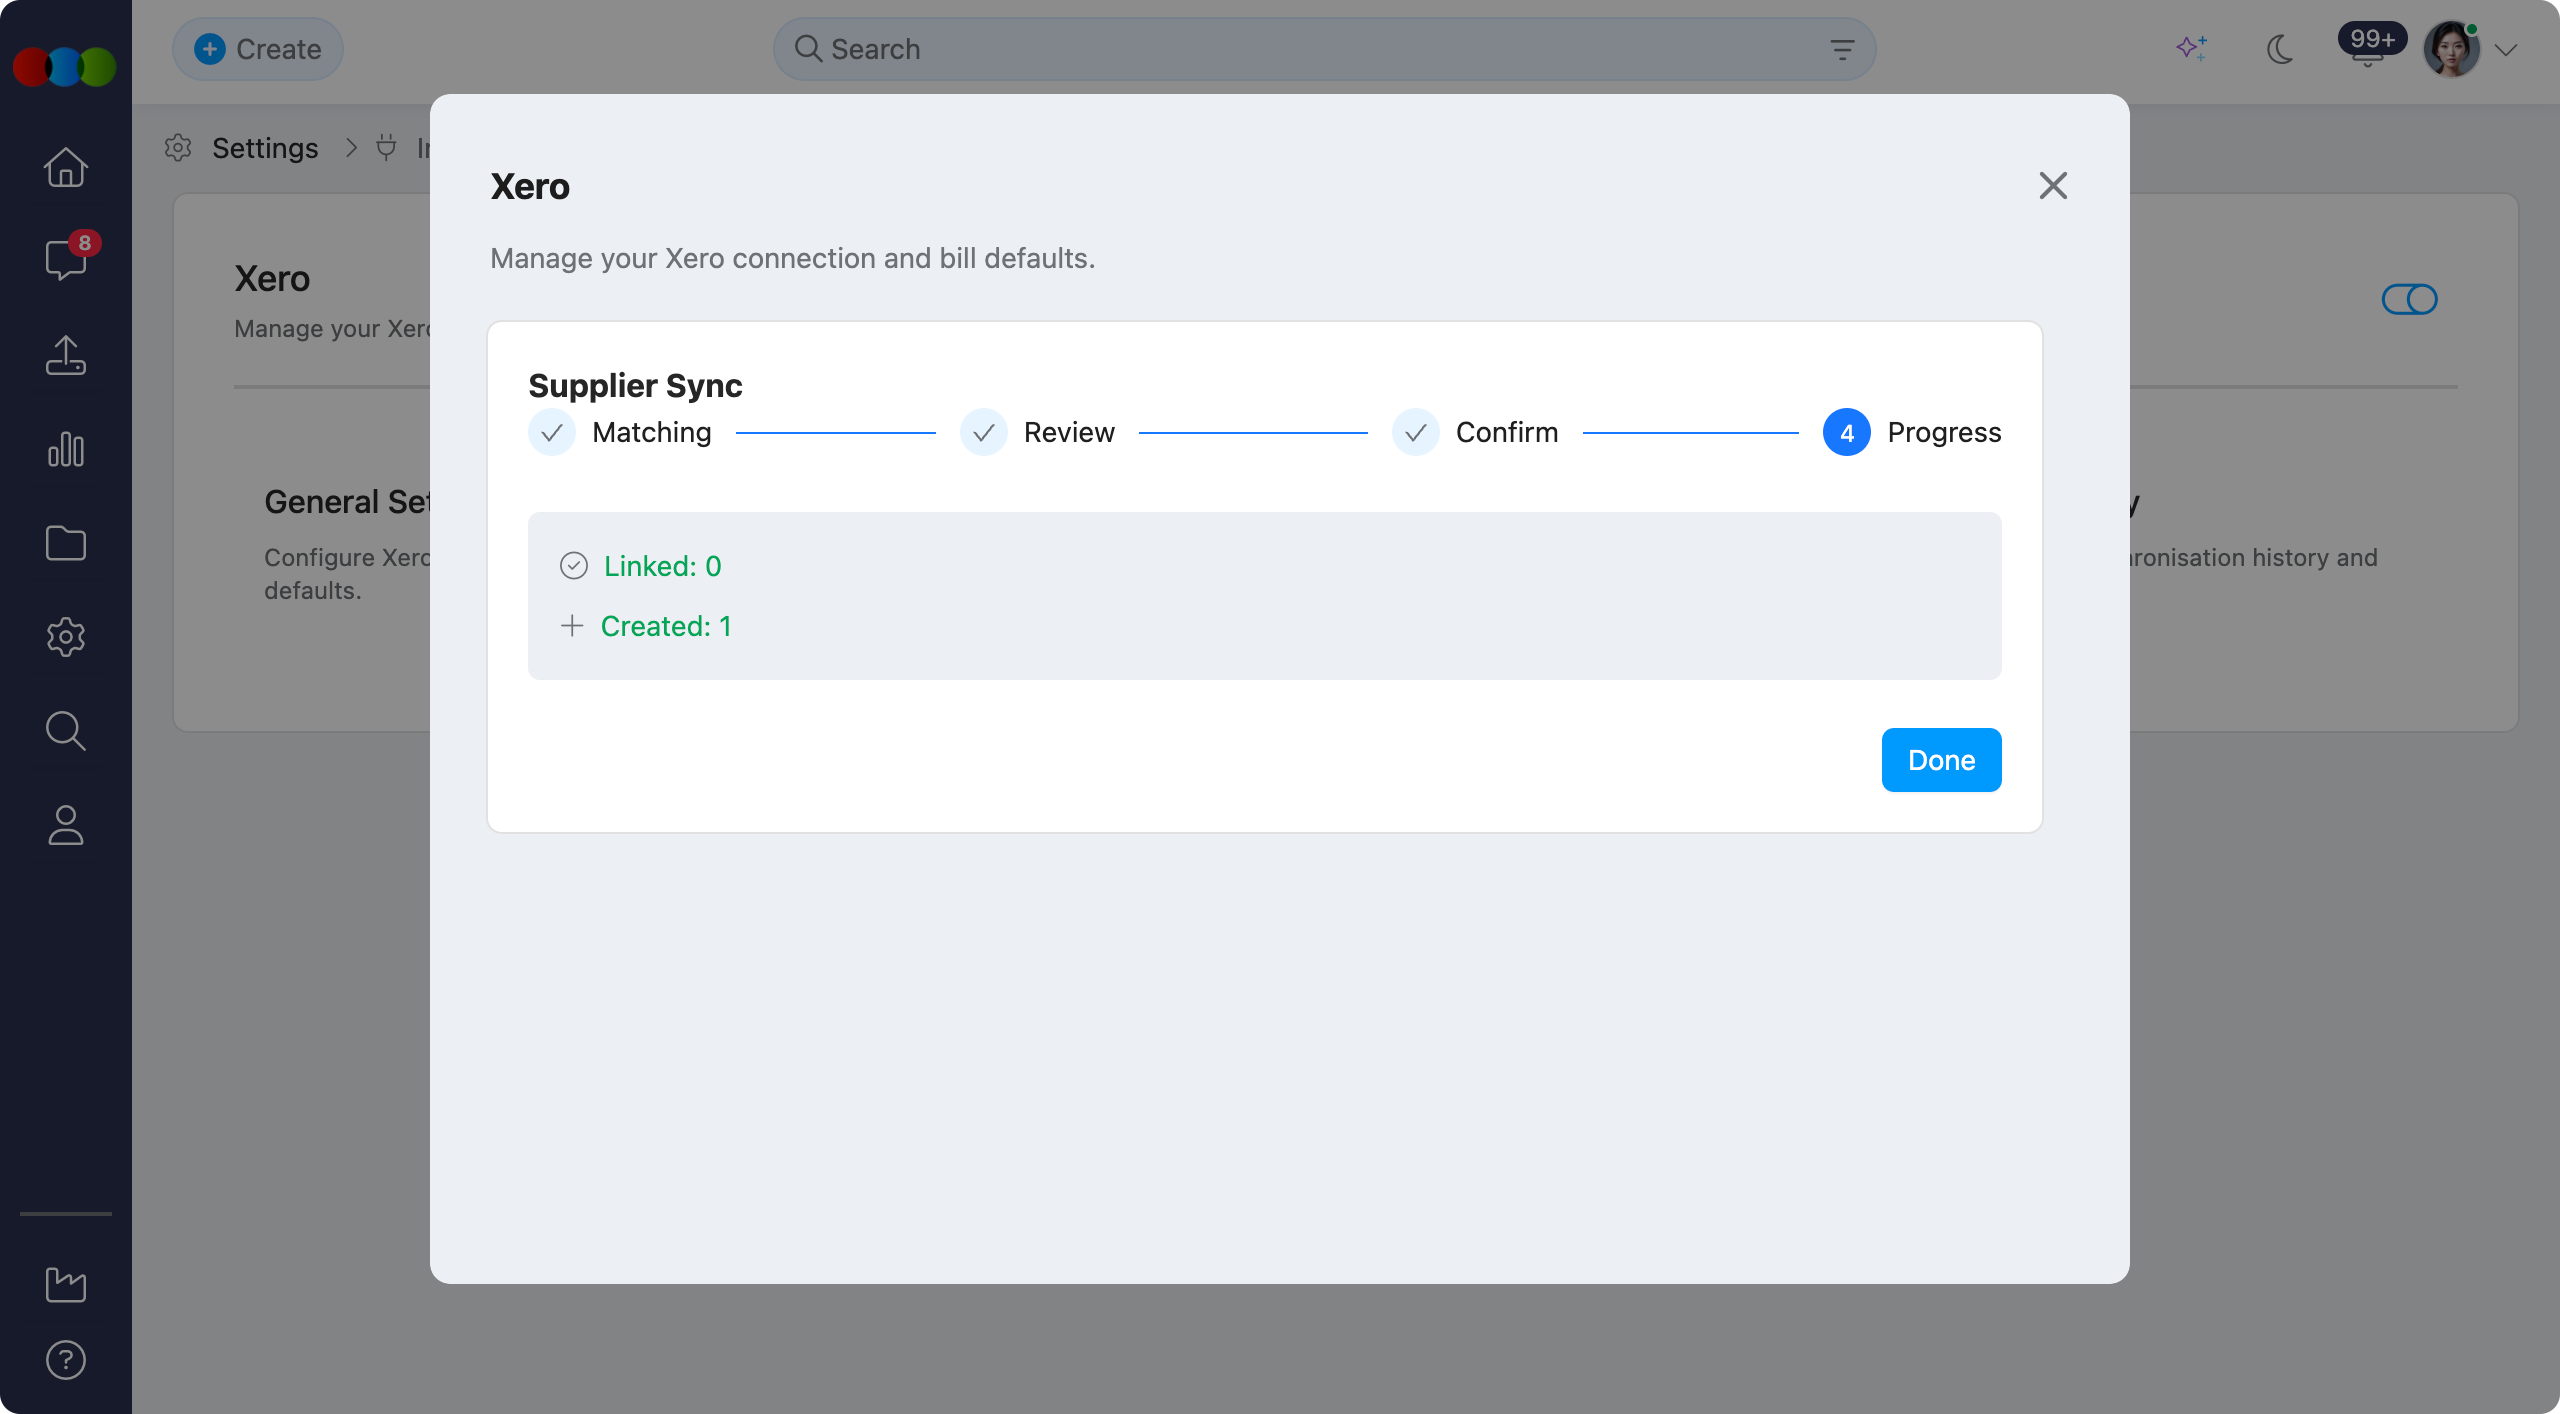Click the Review step checkmark icon
The image size is (2560, 1414).
coord(984,432)
